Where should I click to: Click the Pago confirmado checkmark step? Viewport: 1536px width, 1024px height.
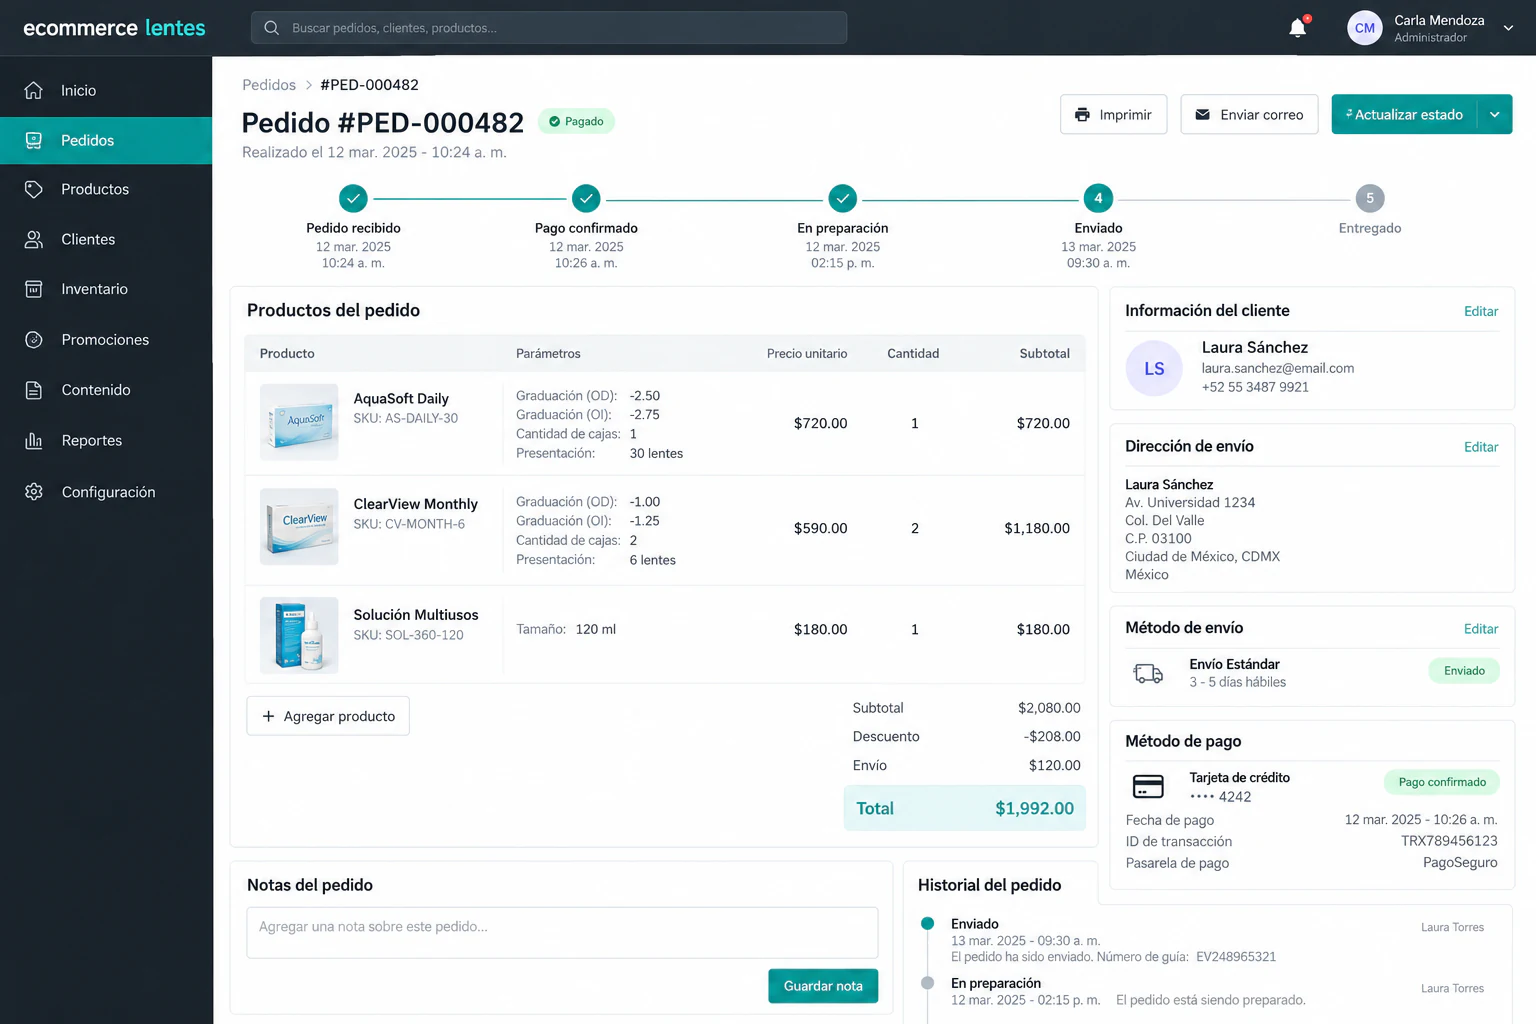tap(586, 198)
